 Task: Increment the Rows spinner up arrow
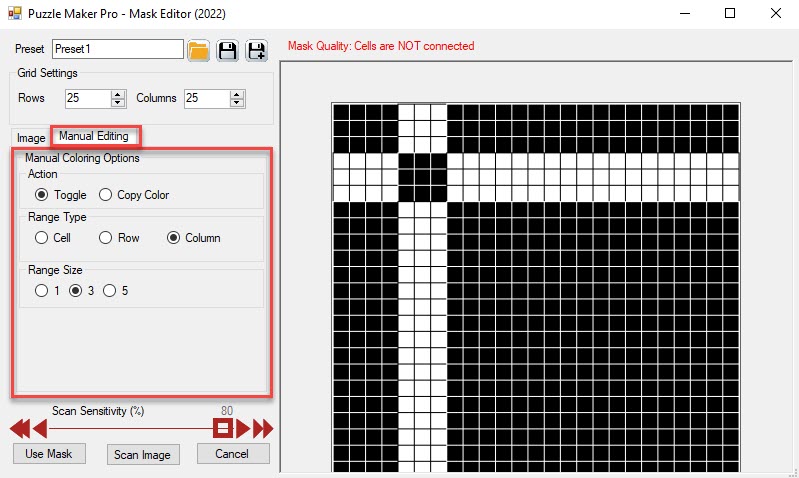coord(118,94)
